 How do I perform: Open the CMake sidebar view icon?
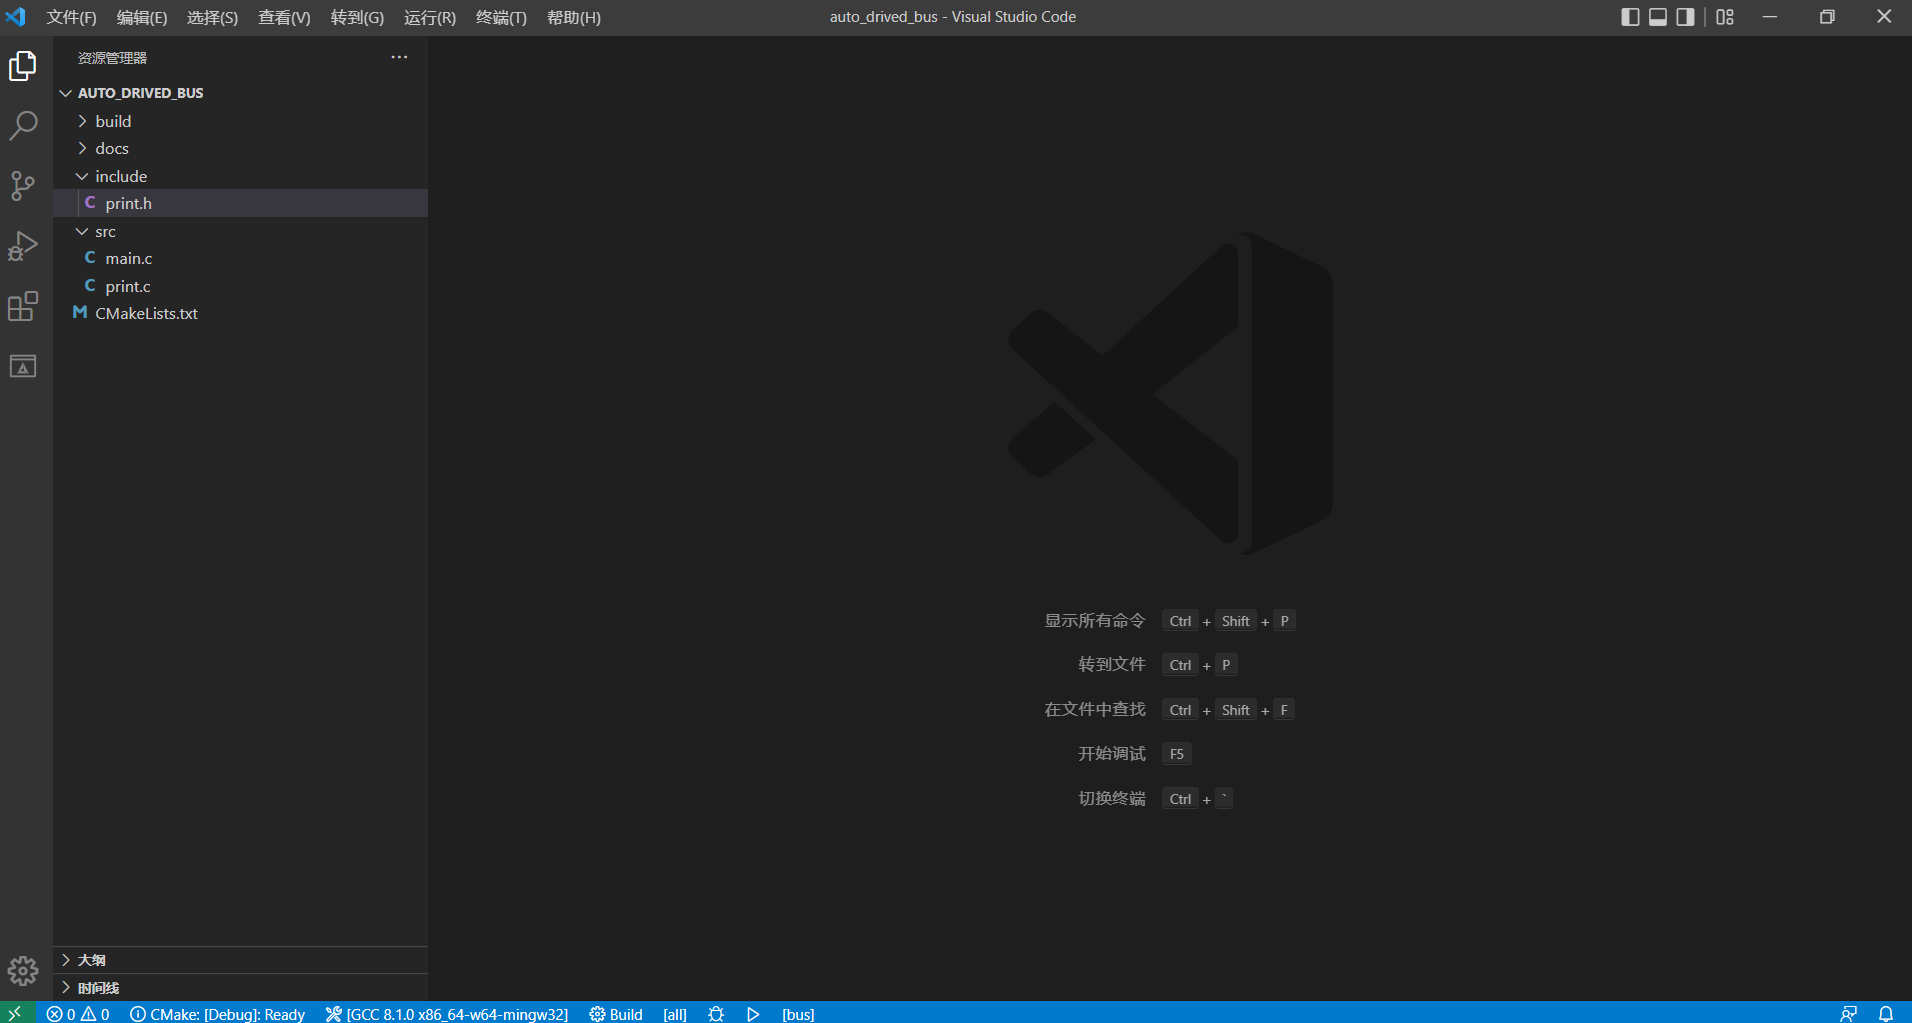tap(23, 367)
